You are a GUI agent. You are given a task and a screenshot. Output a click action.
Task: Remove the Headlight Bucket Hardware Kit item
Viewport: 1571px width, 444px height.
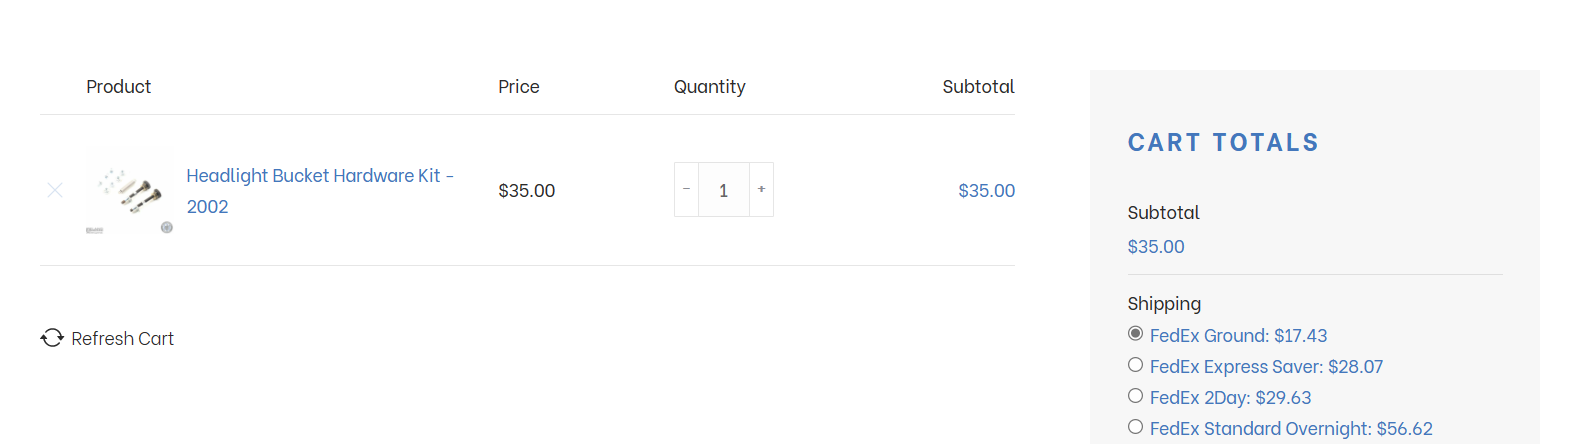click(55, 190)
